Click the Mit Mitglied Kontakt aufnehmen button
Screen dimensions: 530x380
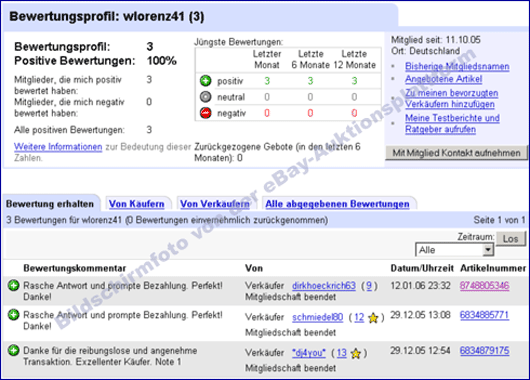point(456,153)
